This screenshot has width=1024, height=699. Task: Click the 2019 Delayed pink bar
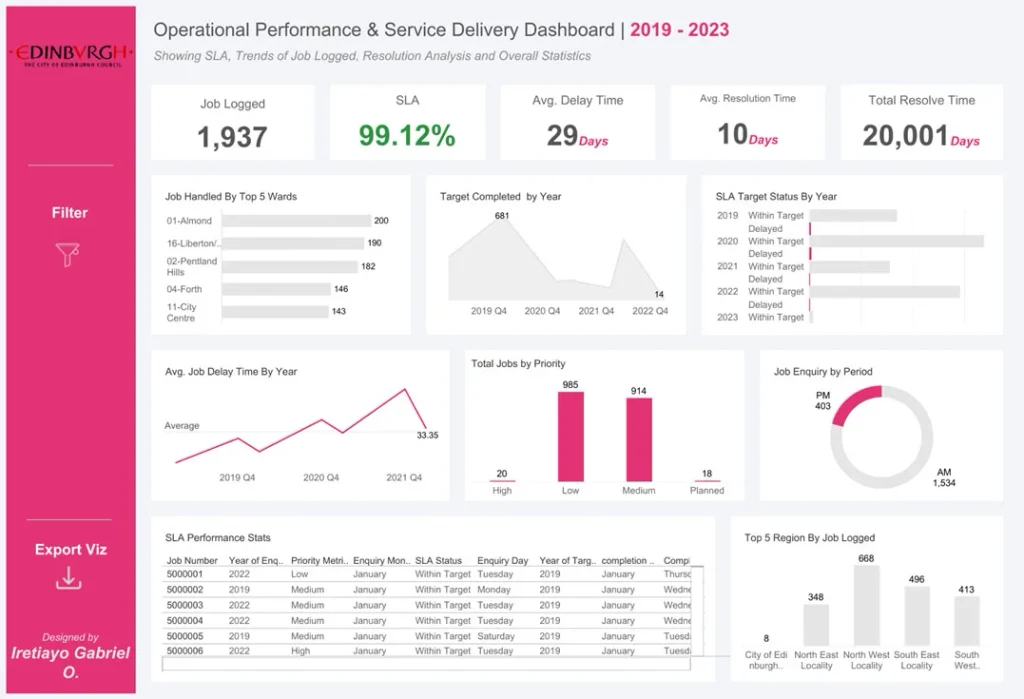coord(810,229)
